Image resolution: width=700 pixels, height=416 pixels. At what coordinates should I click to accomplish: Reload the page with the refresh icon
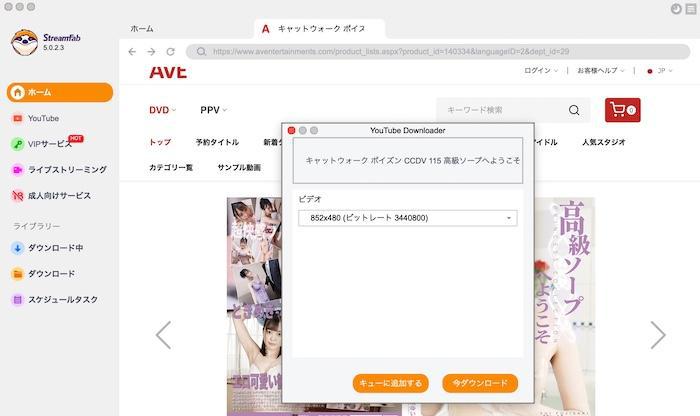[171, 52]
